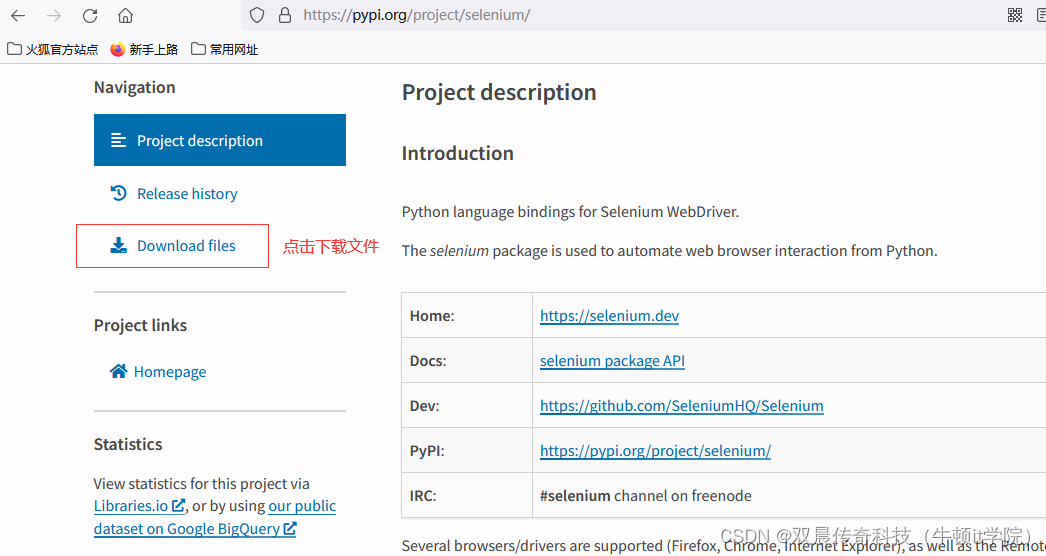Screen dimensions: 1046x556
Task: Click the #selenium channel on freenode text
Action: (645, 496)
